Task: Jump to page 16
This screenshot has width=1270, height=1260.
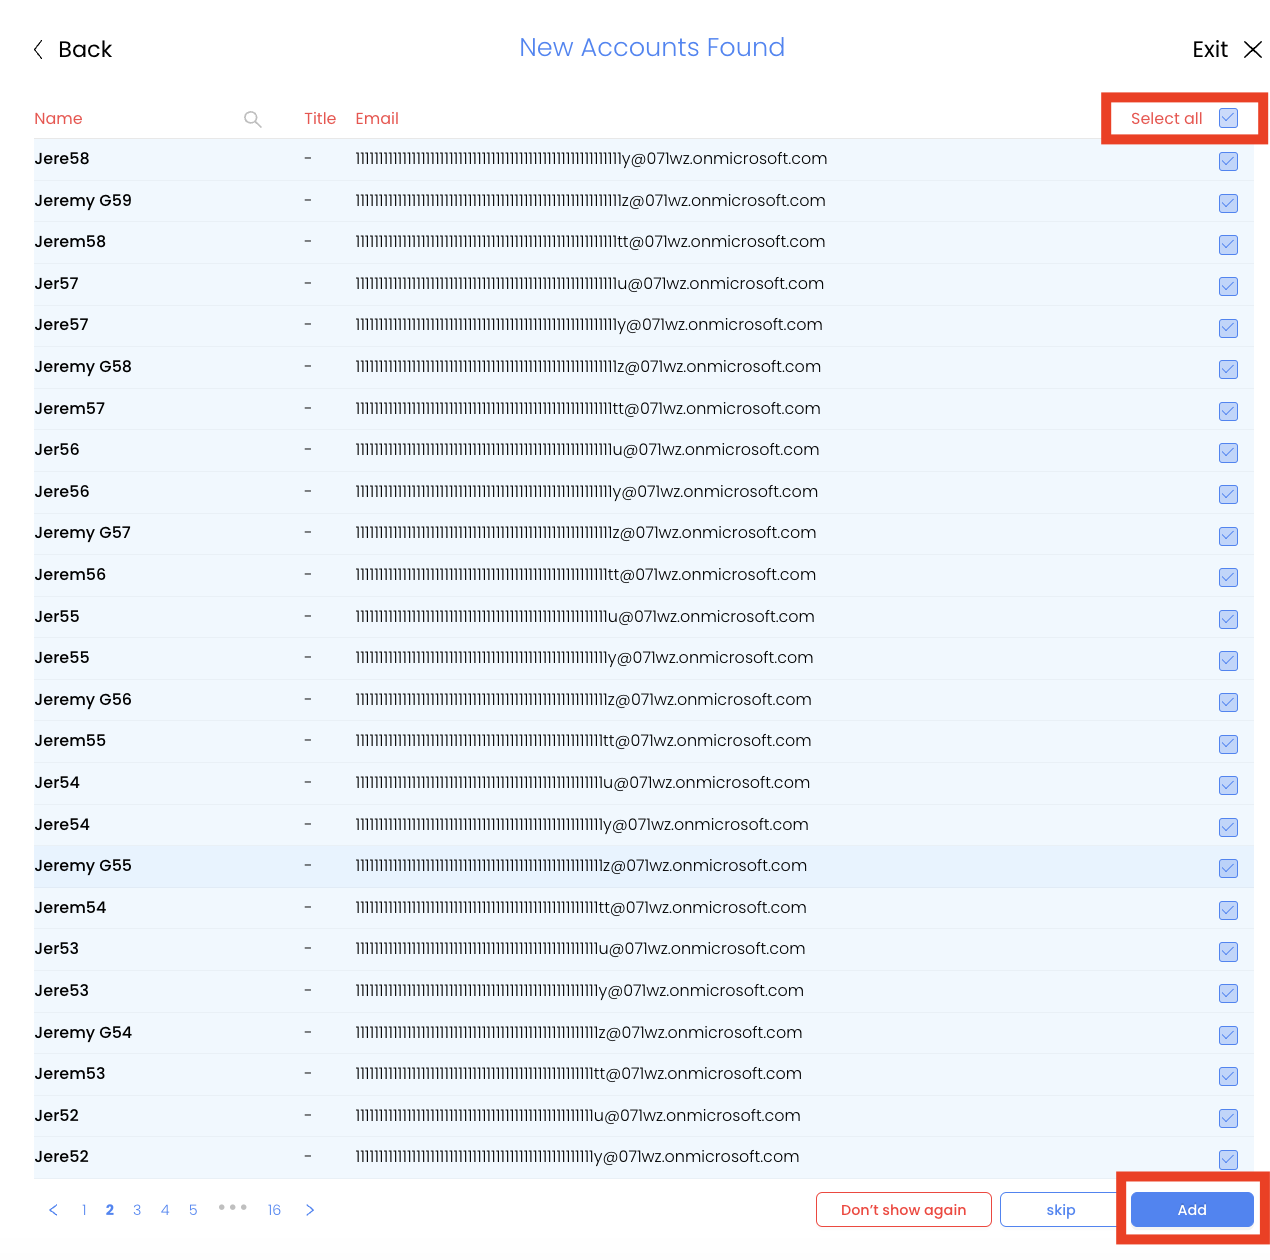Action: [274, 1210]
